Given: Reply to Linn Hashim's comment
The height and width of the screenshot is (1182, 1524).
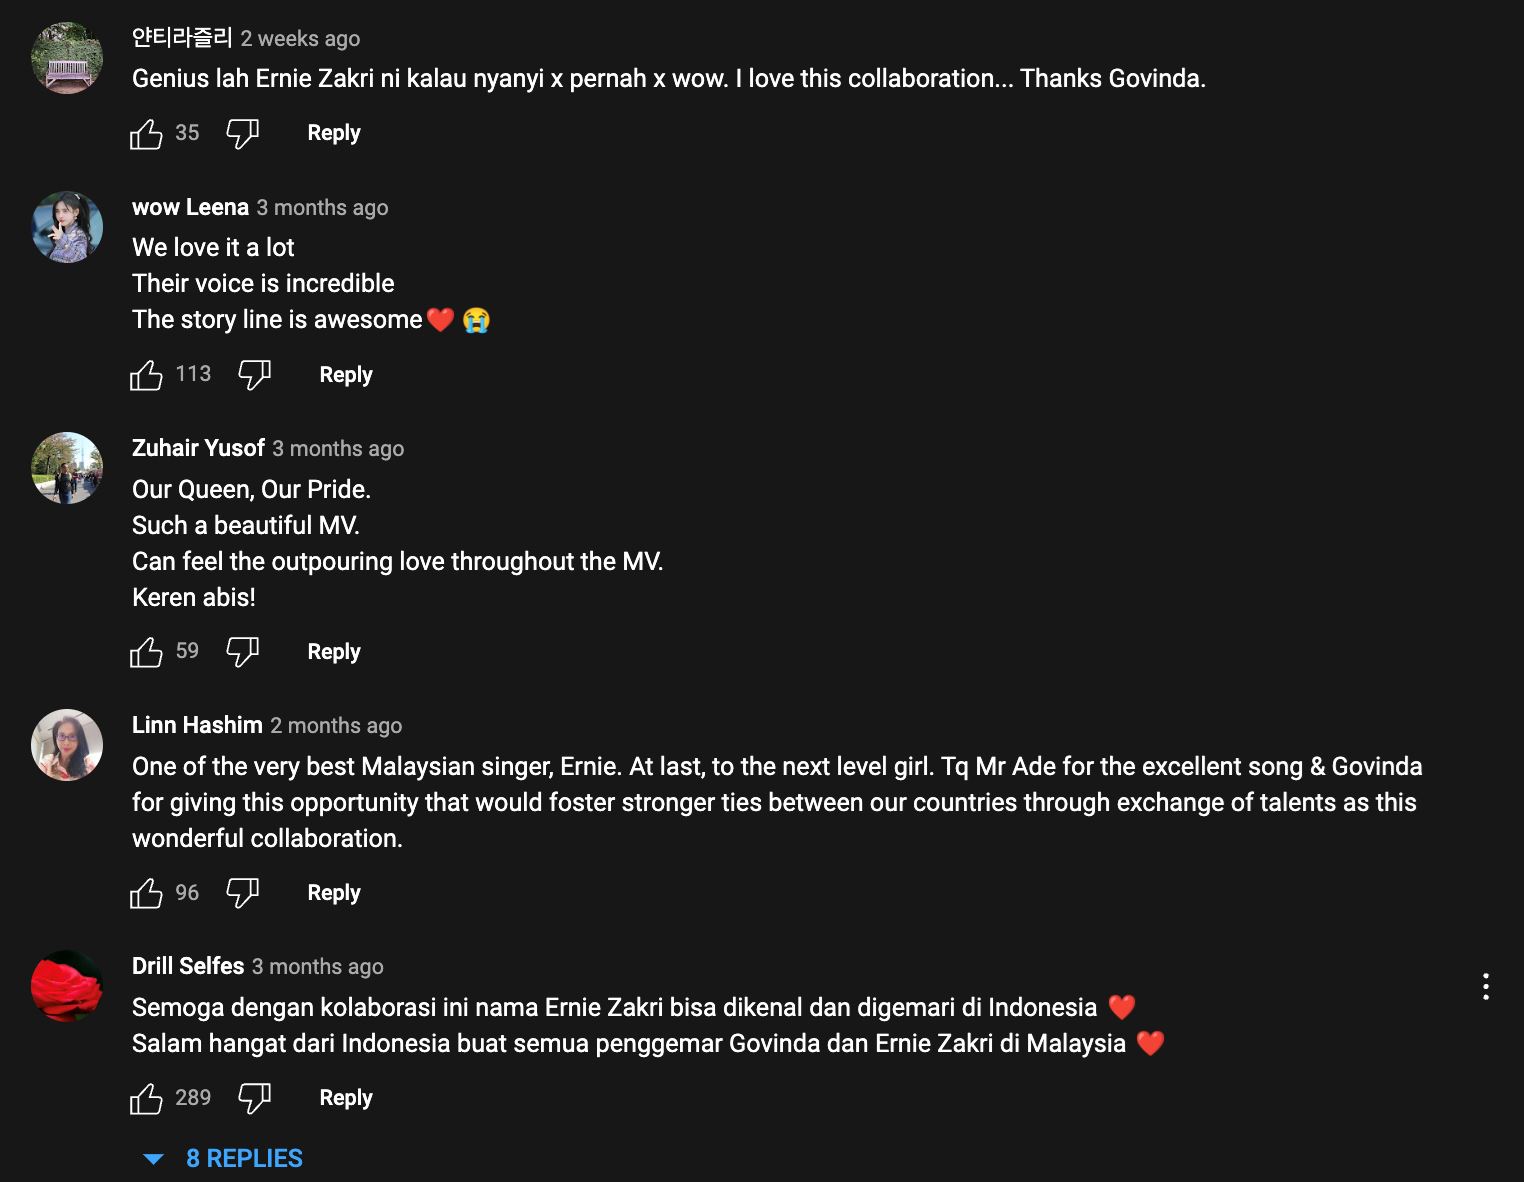Looking at the screenshot, I should [x=333, y=893].
